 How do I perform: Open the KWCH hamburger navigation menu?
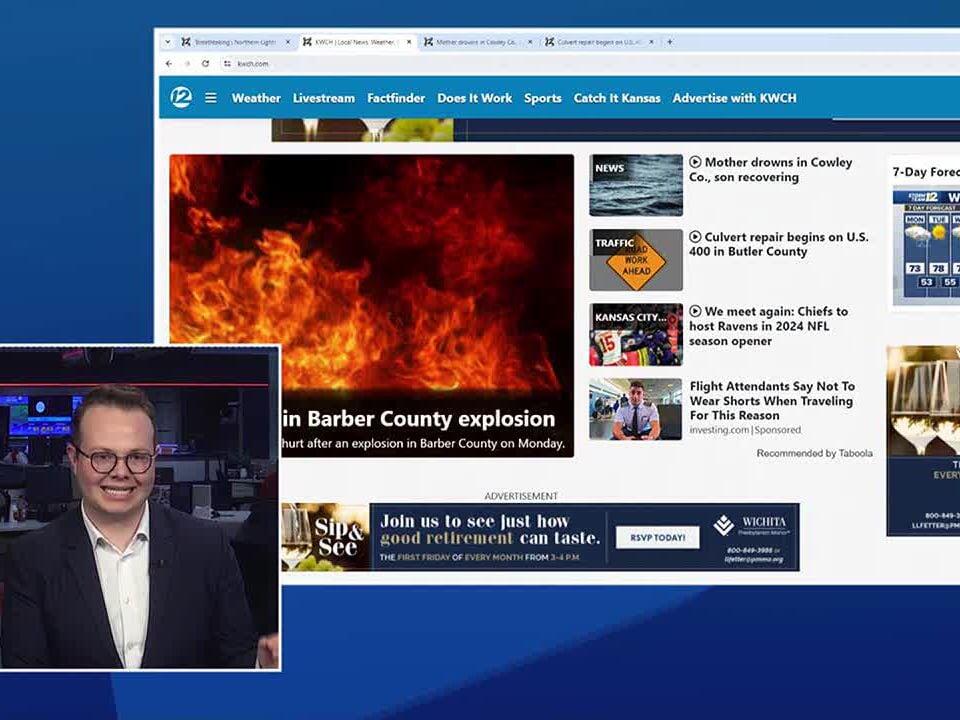point(210,97)
